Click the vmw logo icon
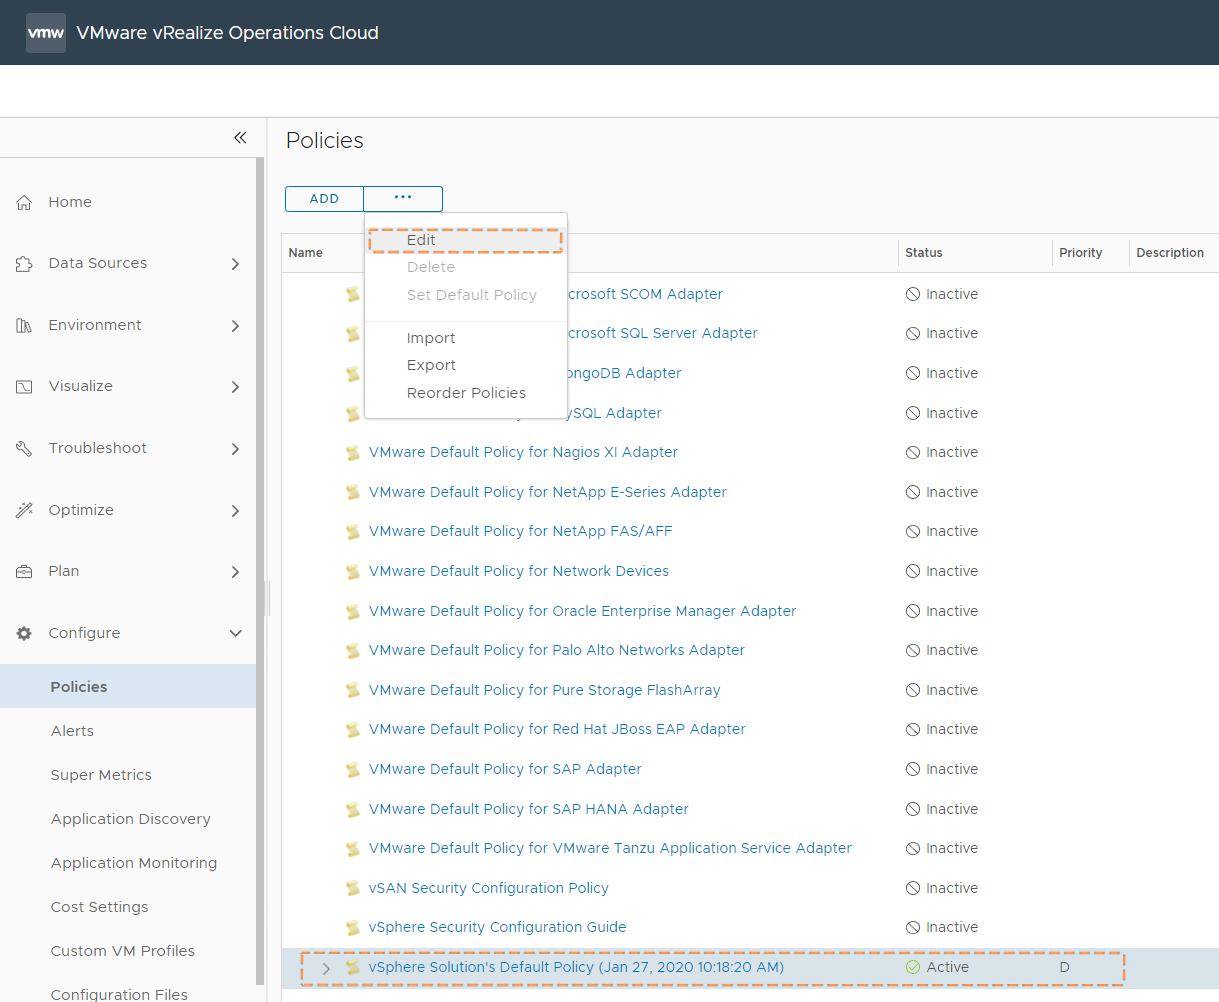Viewport: 1219px width, 1002px height. point(46,33)
